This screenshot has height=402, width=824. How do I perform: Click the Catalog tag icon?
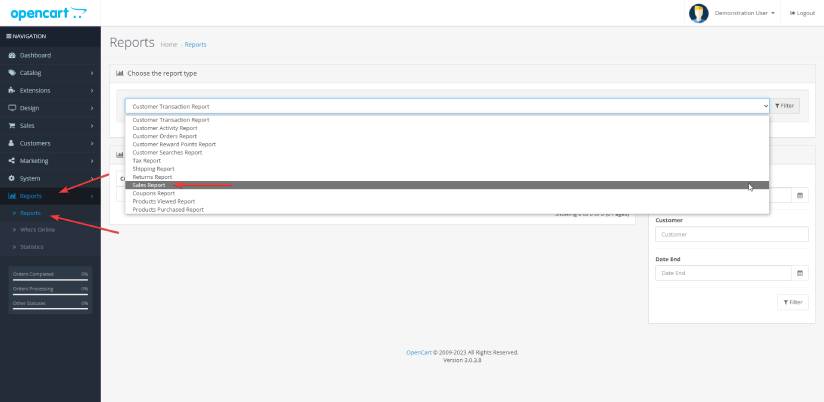(x=11, y=73)
